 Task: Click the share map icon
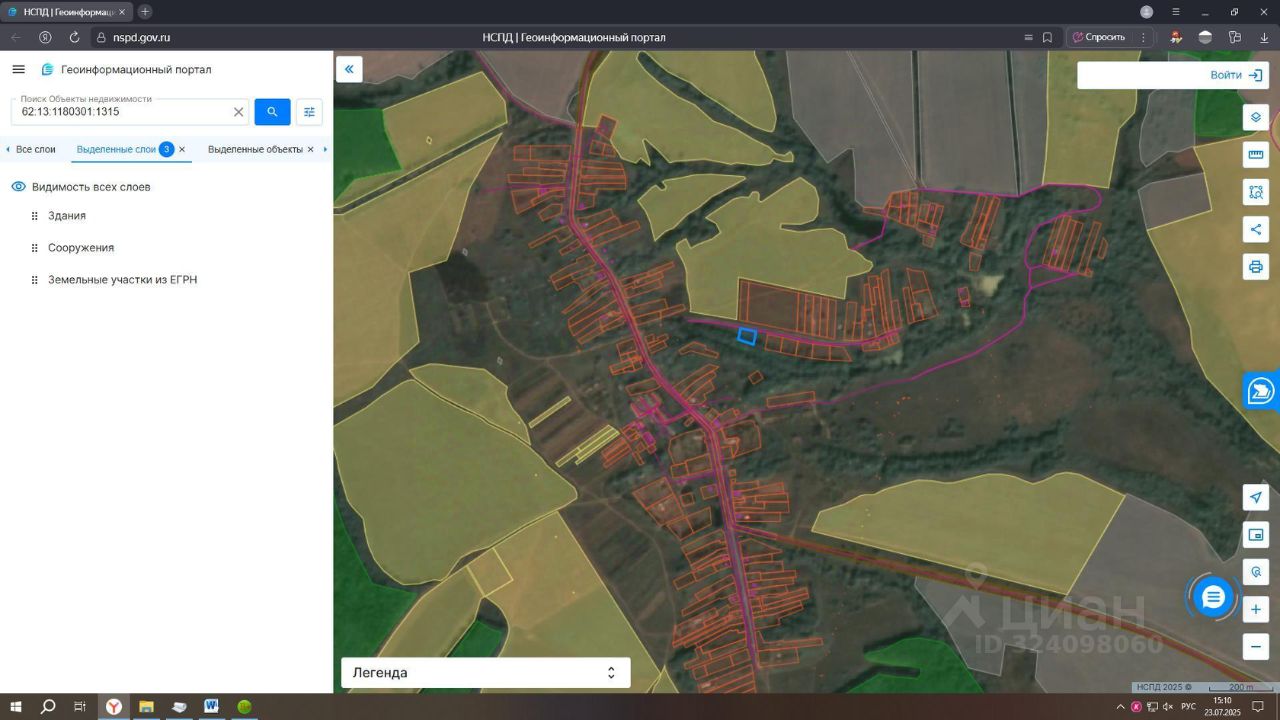coord(1256,229)
